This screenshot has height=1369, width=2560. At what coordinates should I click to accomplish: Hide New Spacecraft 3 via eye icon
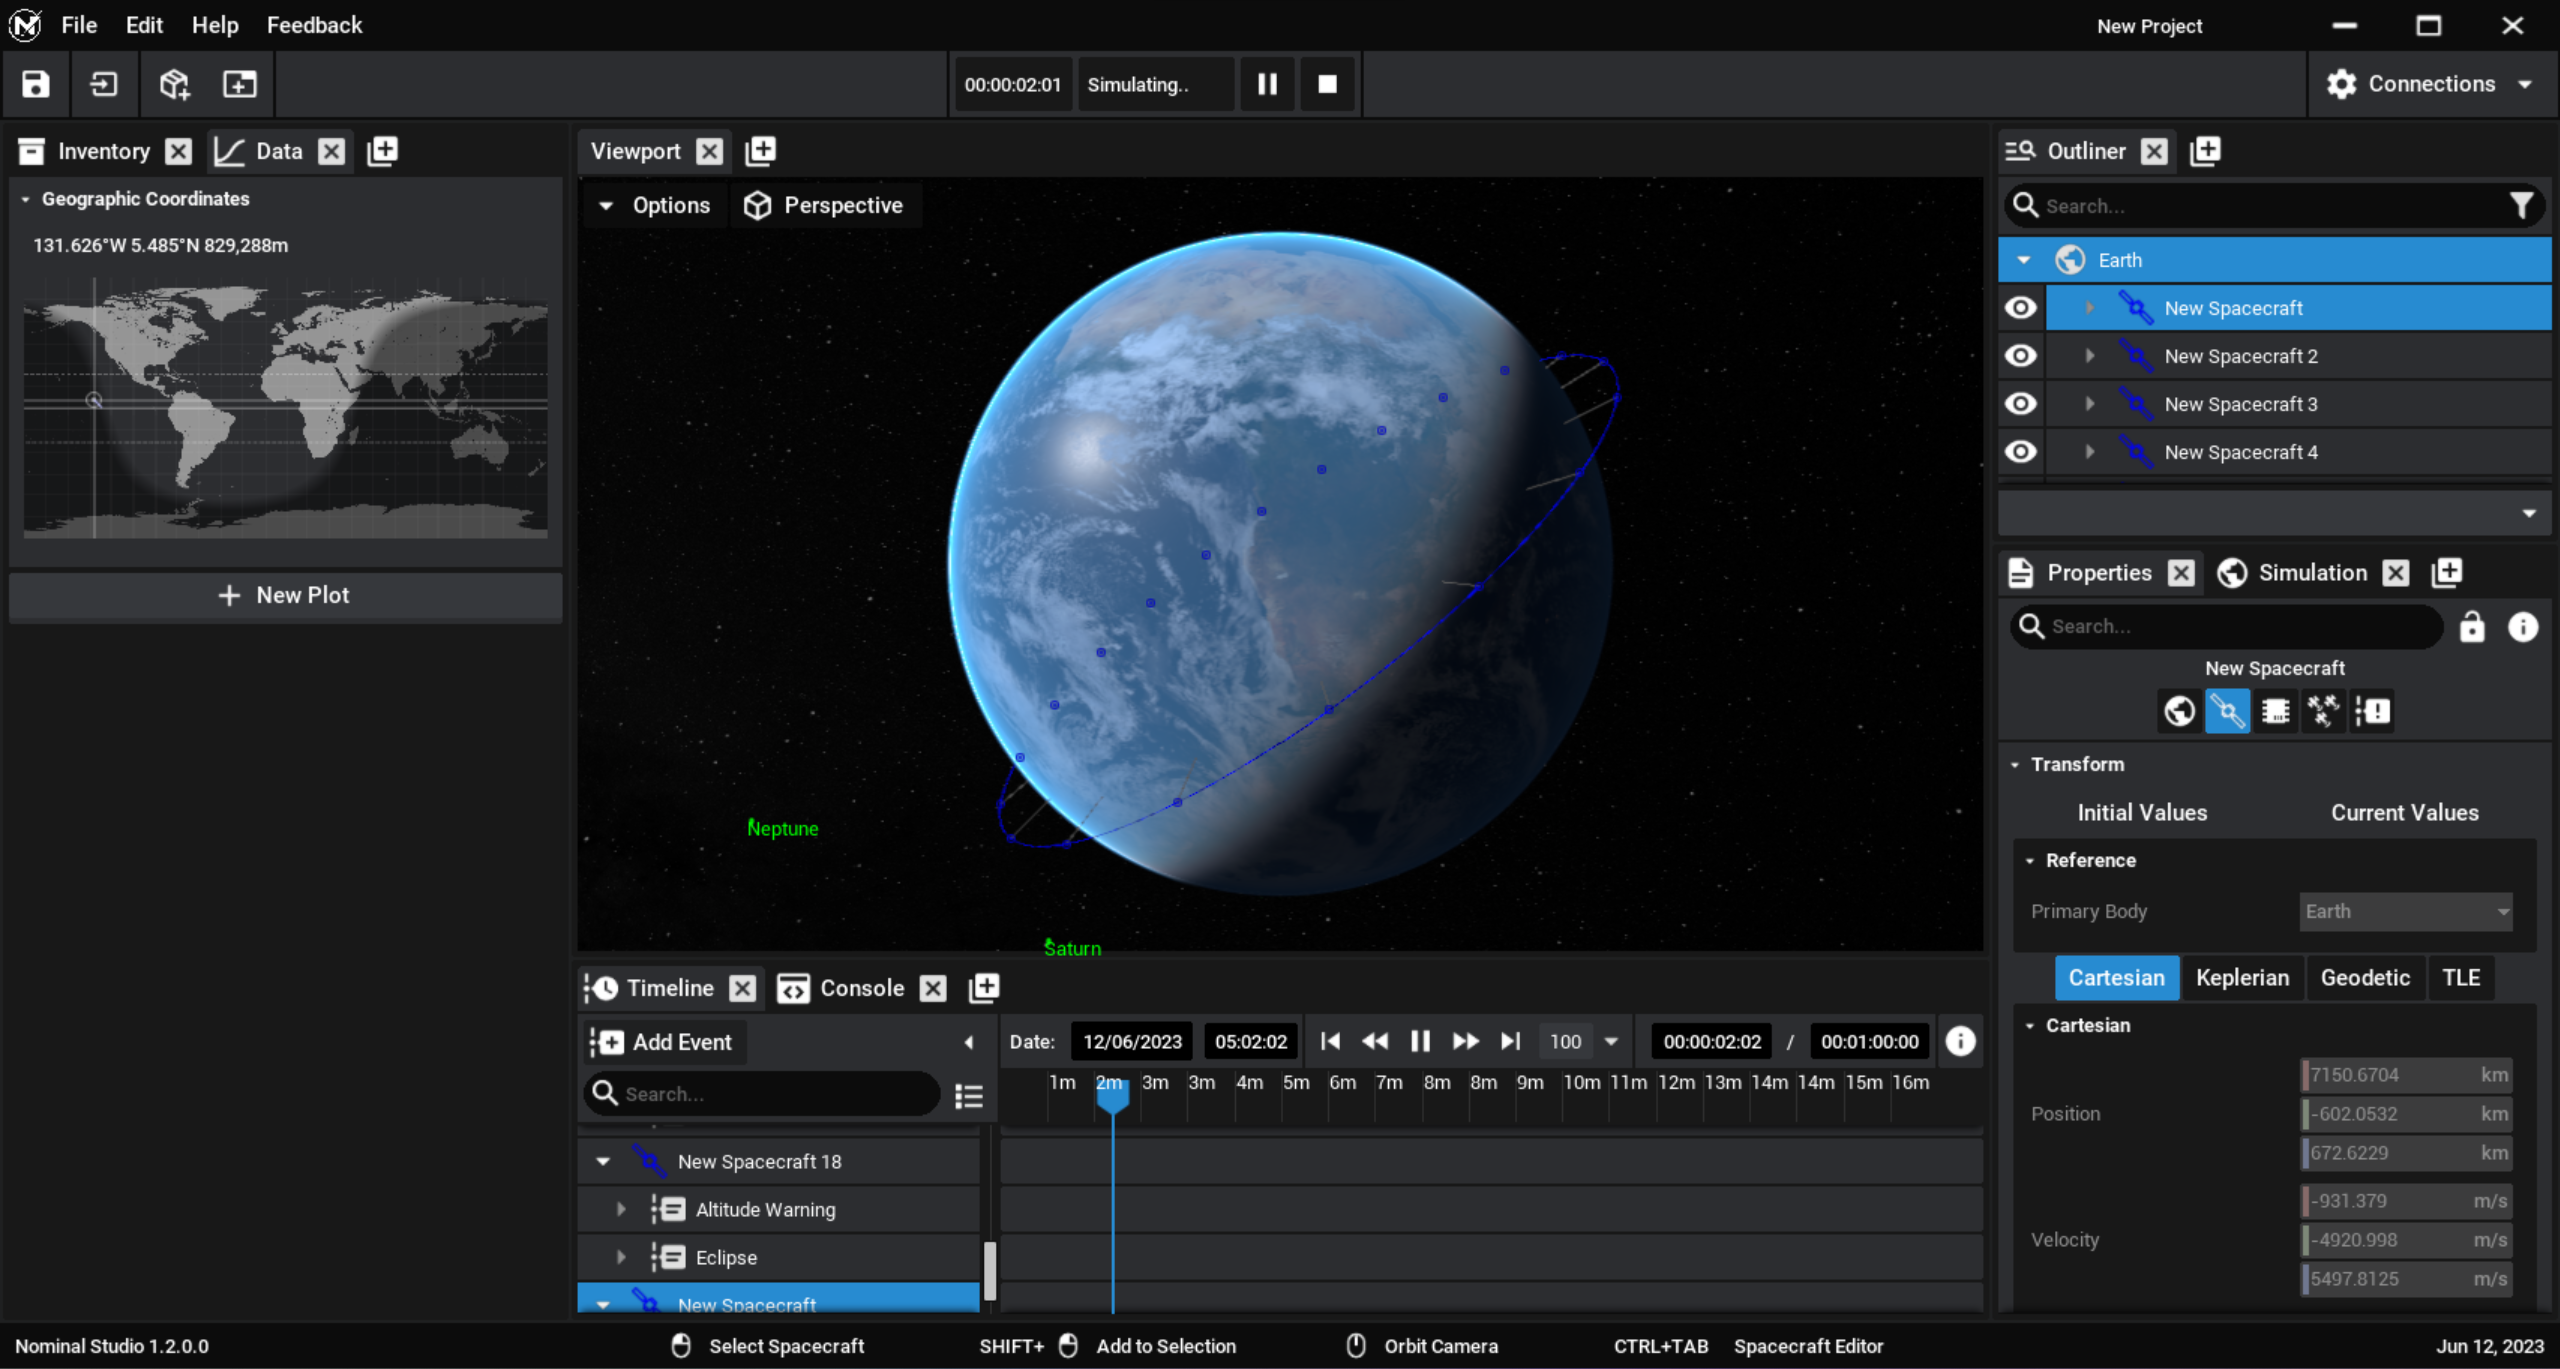coord(2021,404)
